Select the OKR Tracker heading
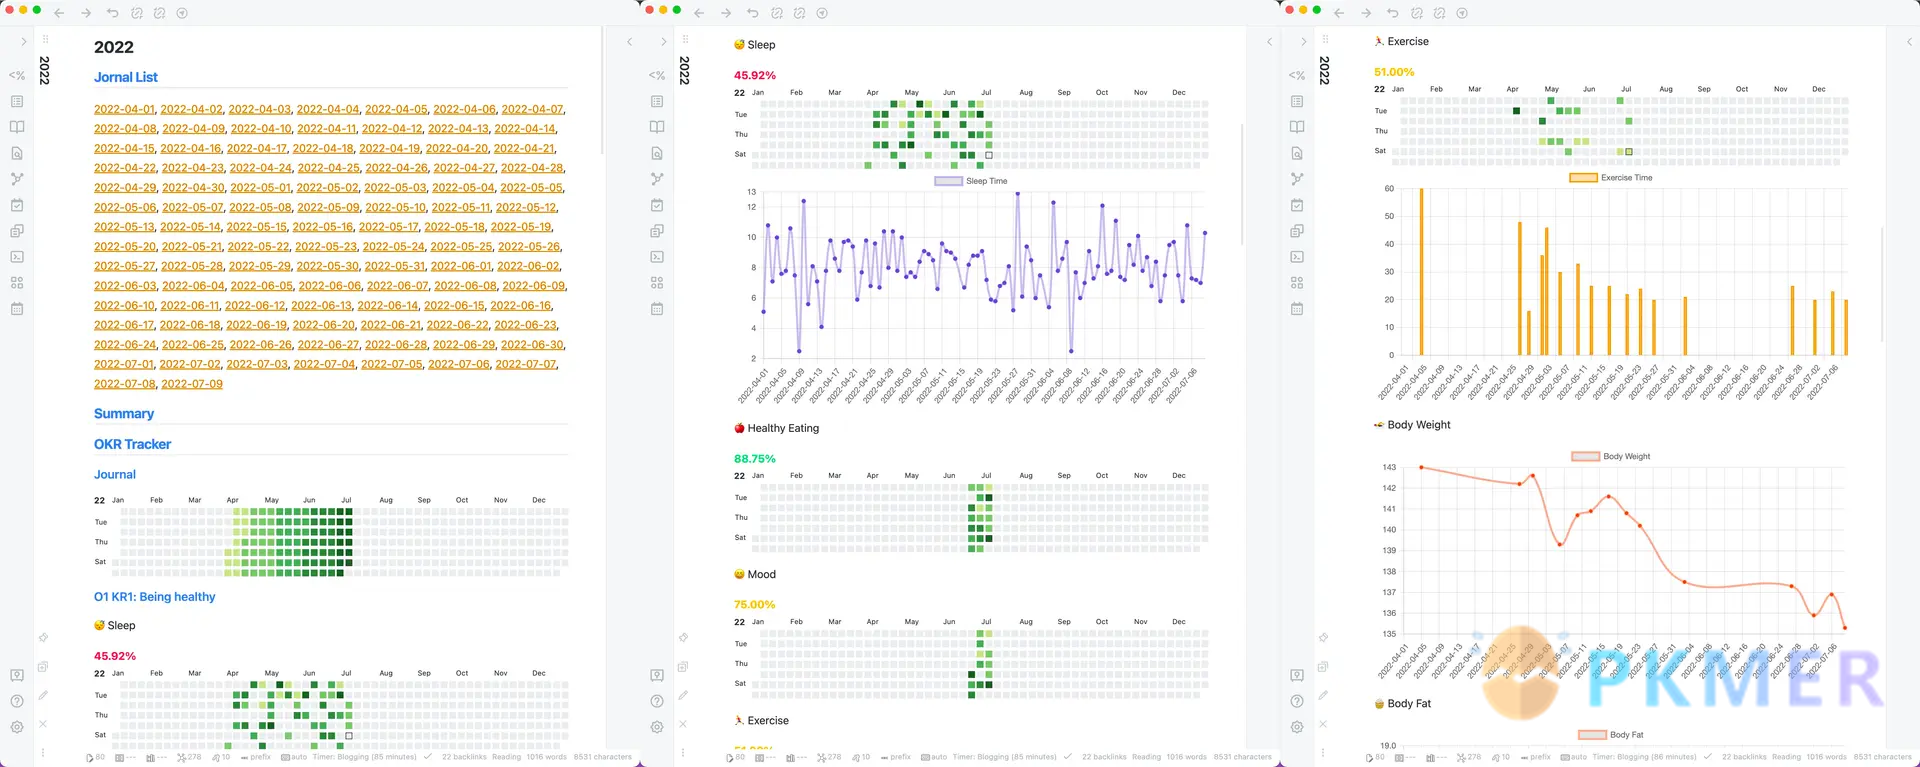1920x767 pixels. point(132,444)
